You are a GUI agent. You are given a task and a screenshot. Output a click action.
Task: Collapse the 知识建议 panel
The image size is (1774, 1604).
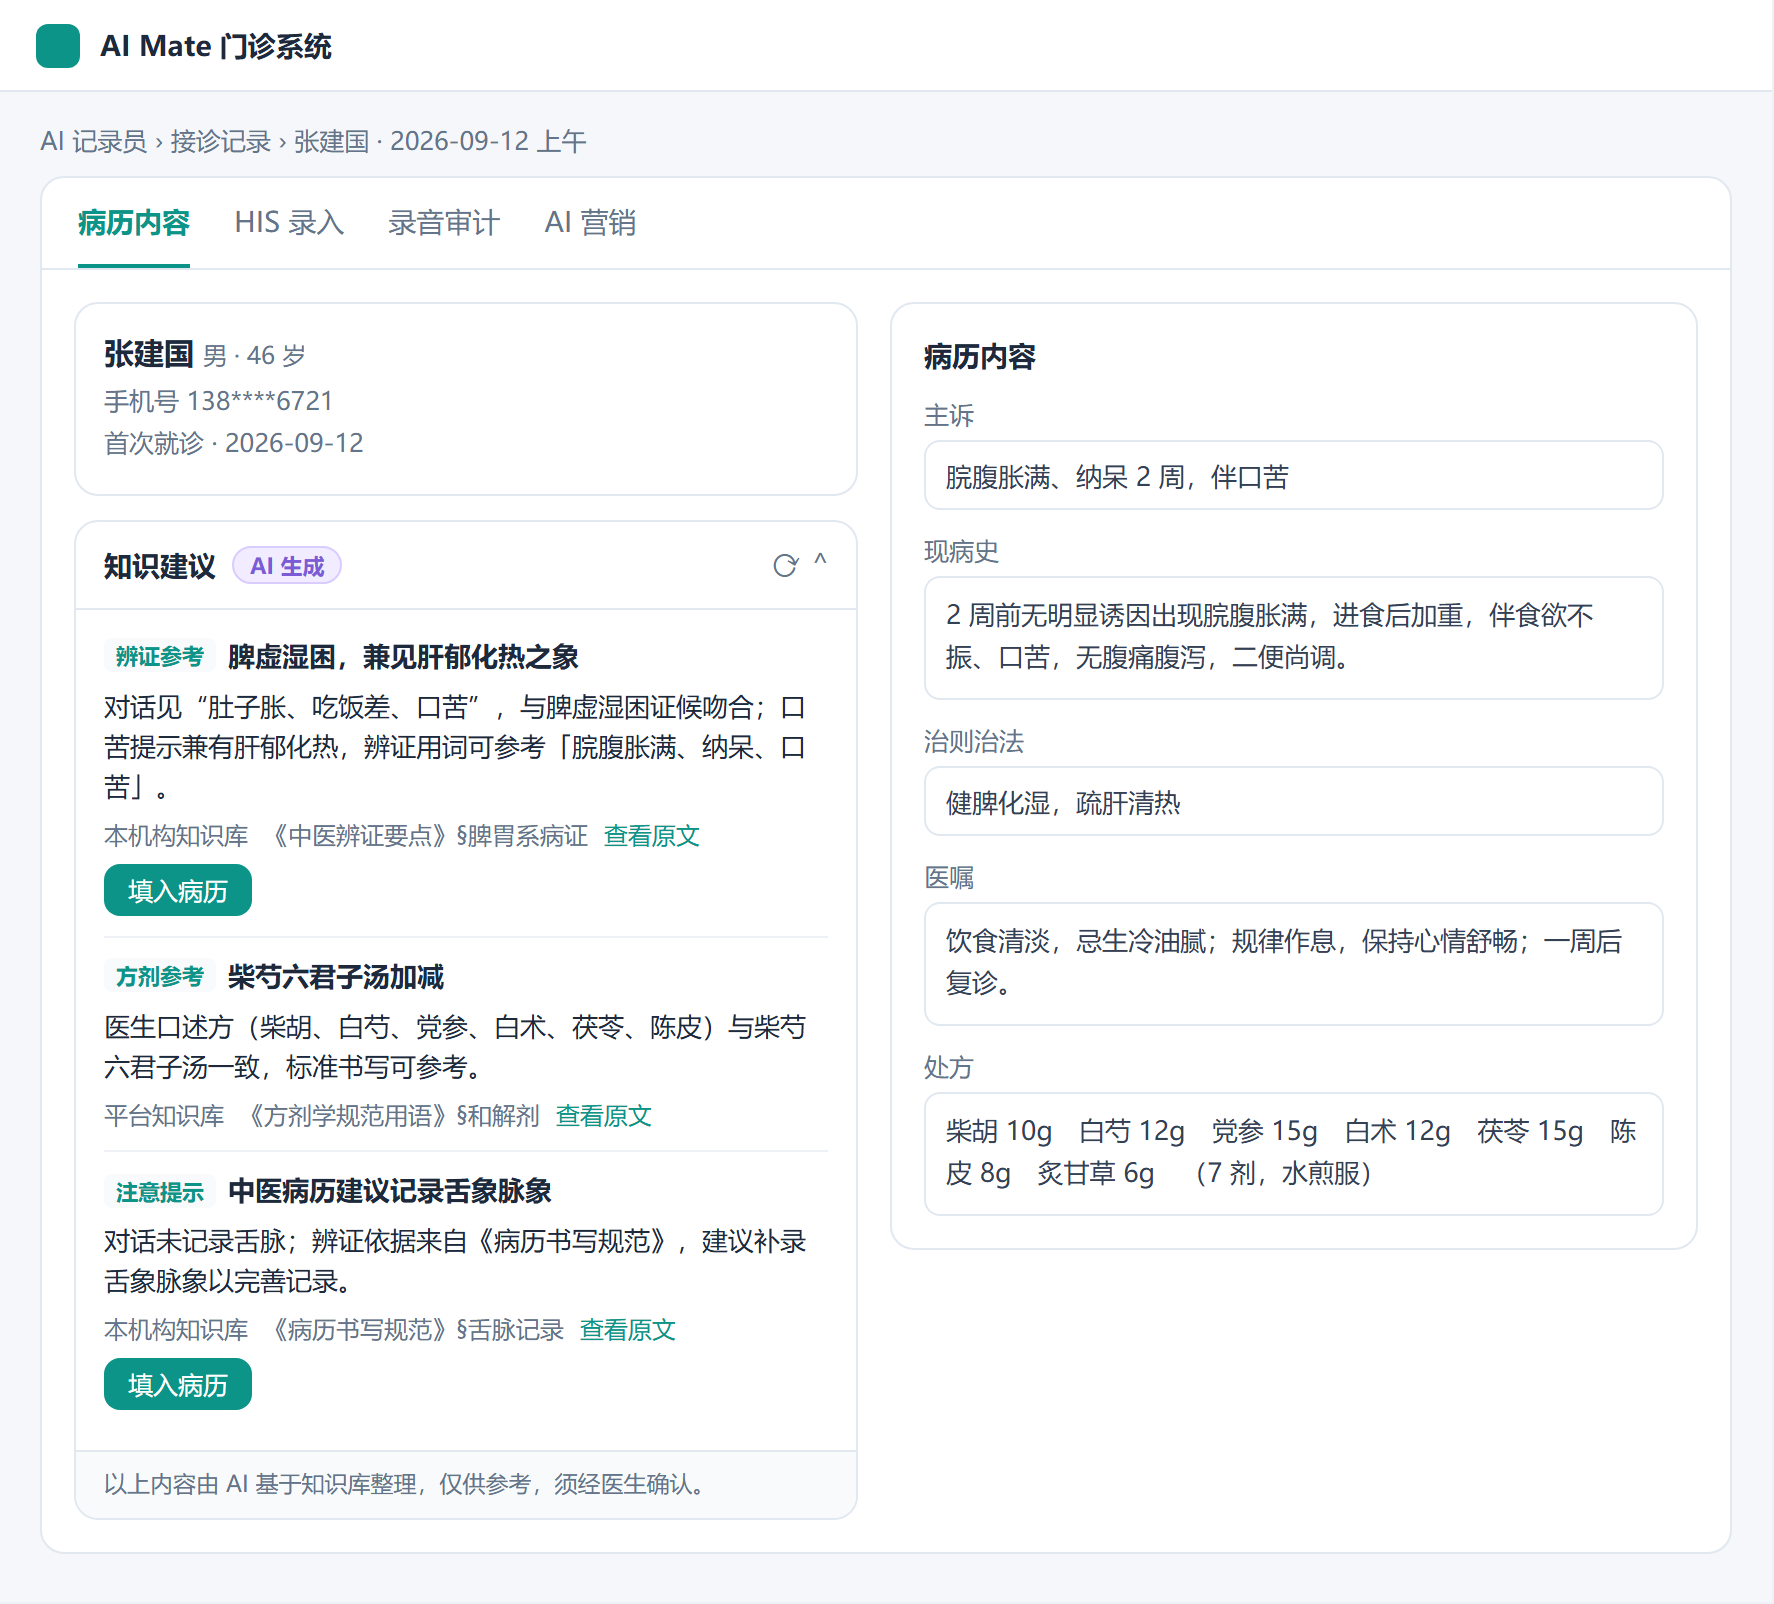coord(820,560)
